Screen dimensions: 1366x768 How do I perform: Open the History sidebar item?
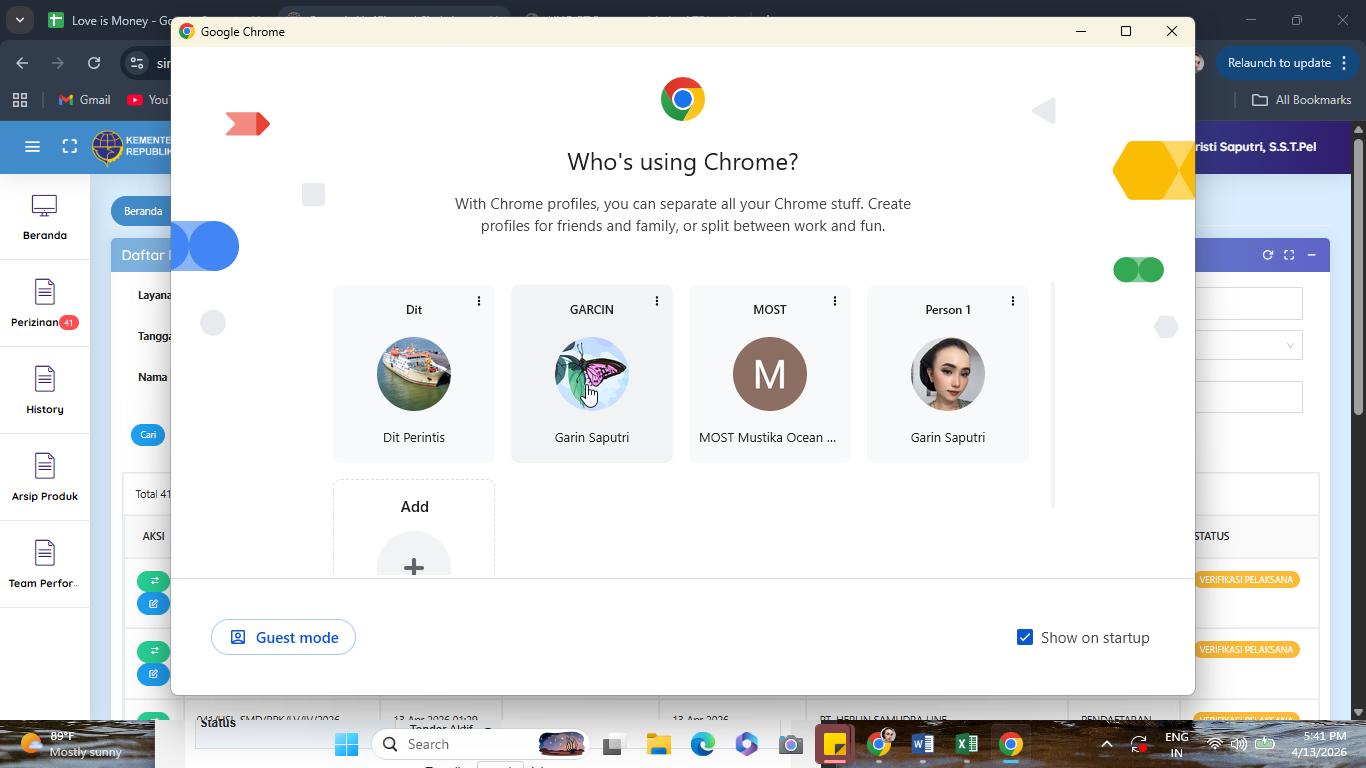44,391
